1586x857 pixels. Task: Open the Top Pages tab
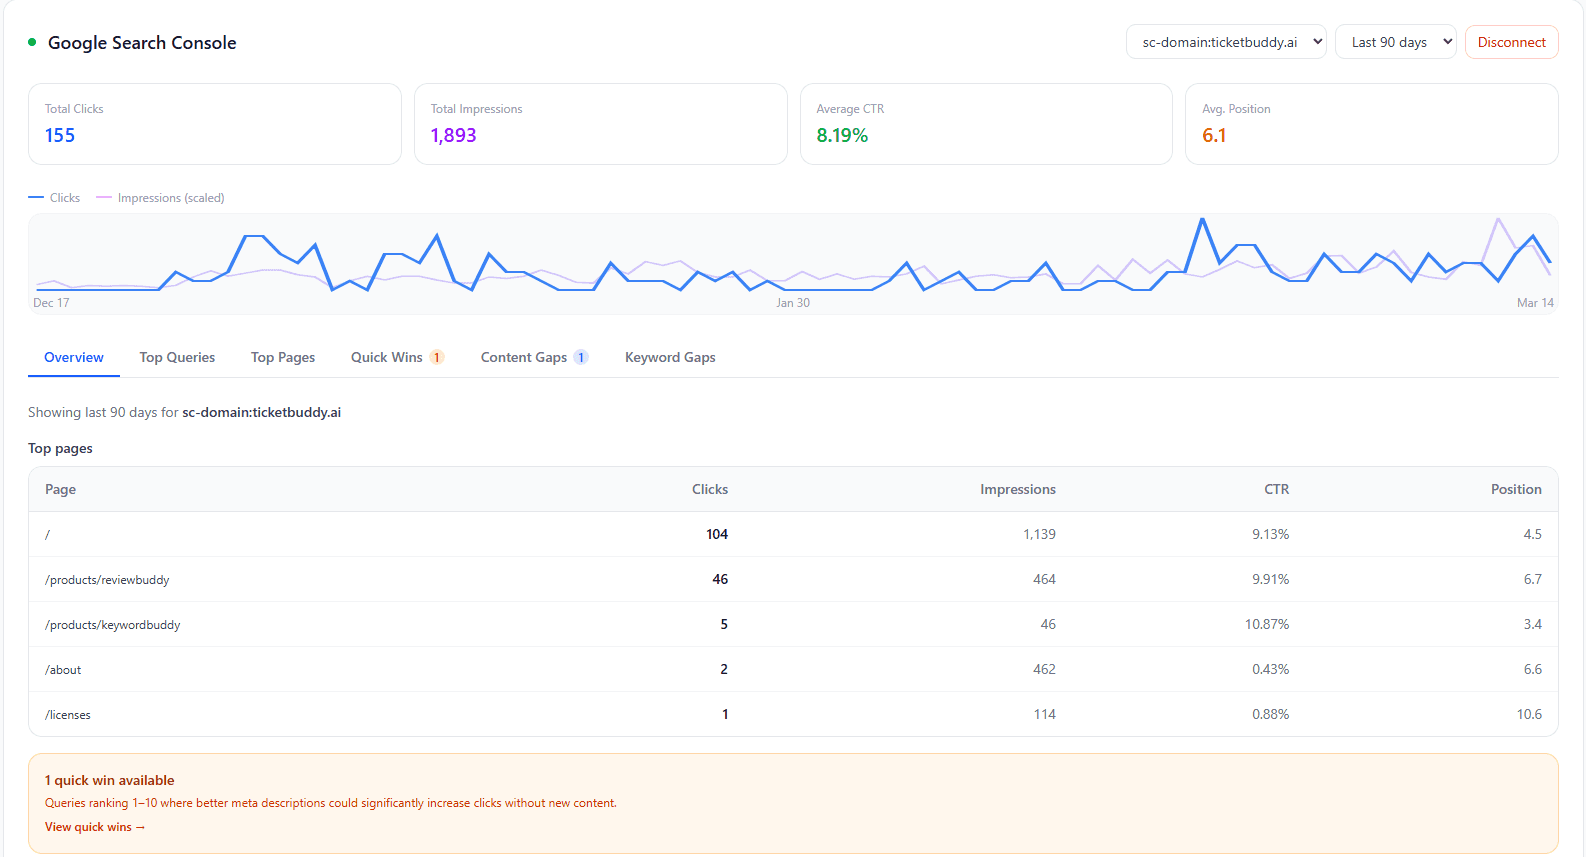click(x=283, y=358)
